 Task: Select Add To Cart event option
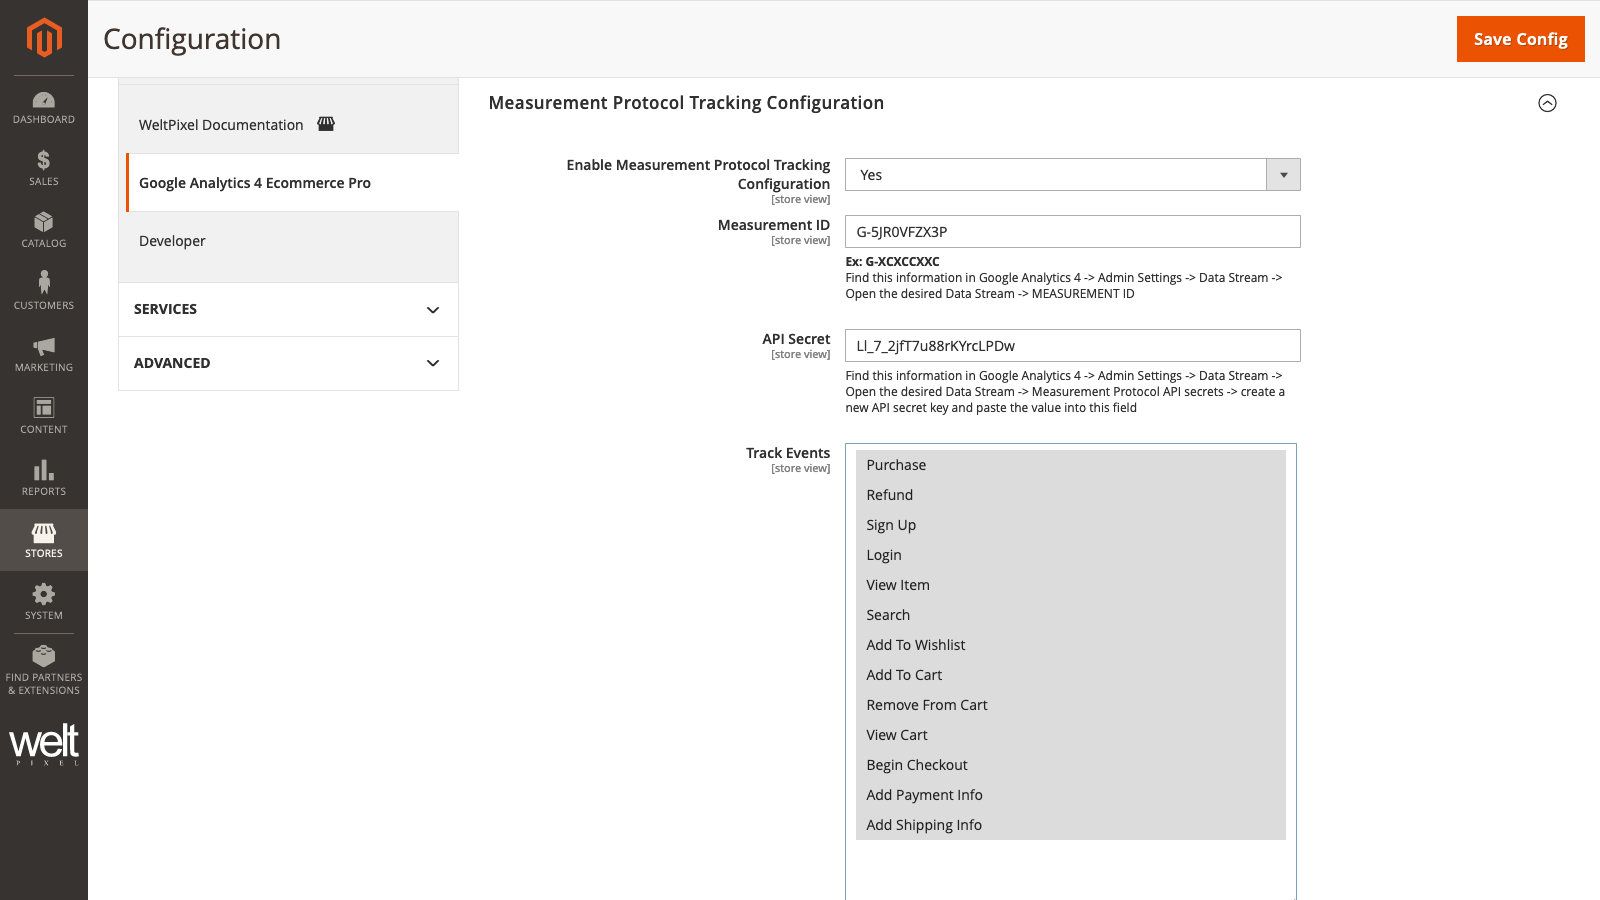(1070, 675)
